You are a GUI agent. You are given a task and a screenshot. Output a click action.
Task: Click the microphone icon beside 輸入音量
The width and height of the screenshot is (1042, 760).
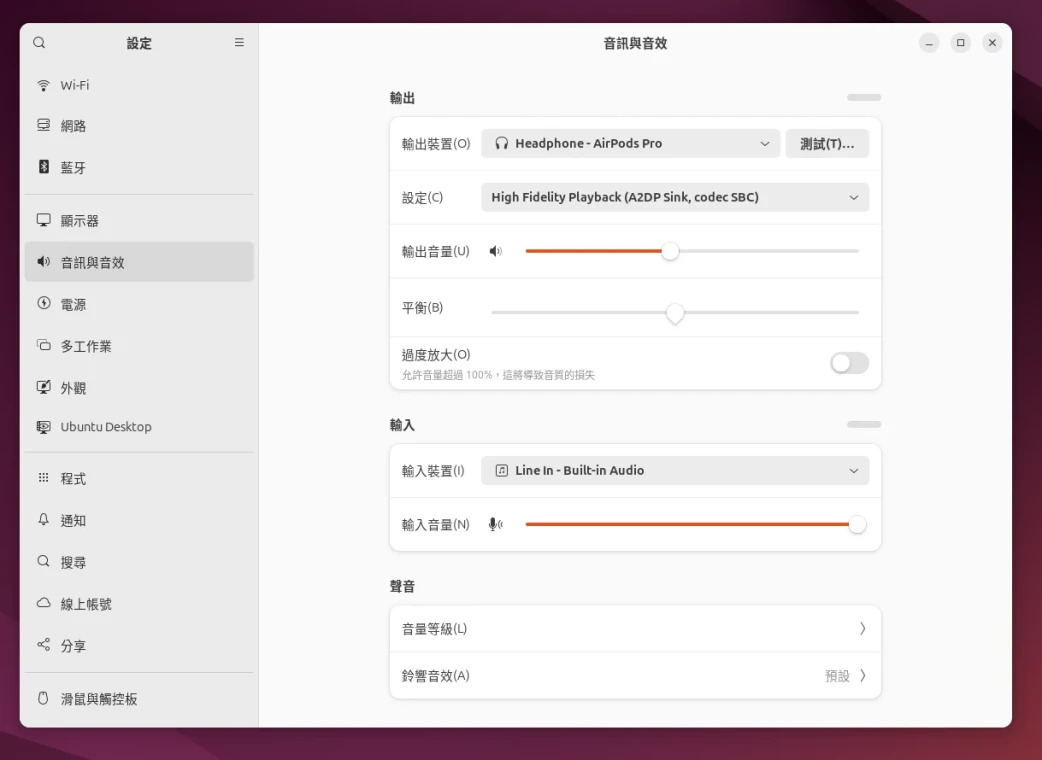[495, 524]
